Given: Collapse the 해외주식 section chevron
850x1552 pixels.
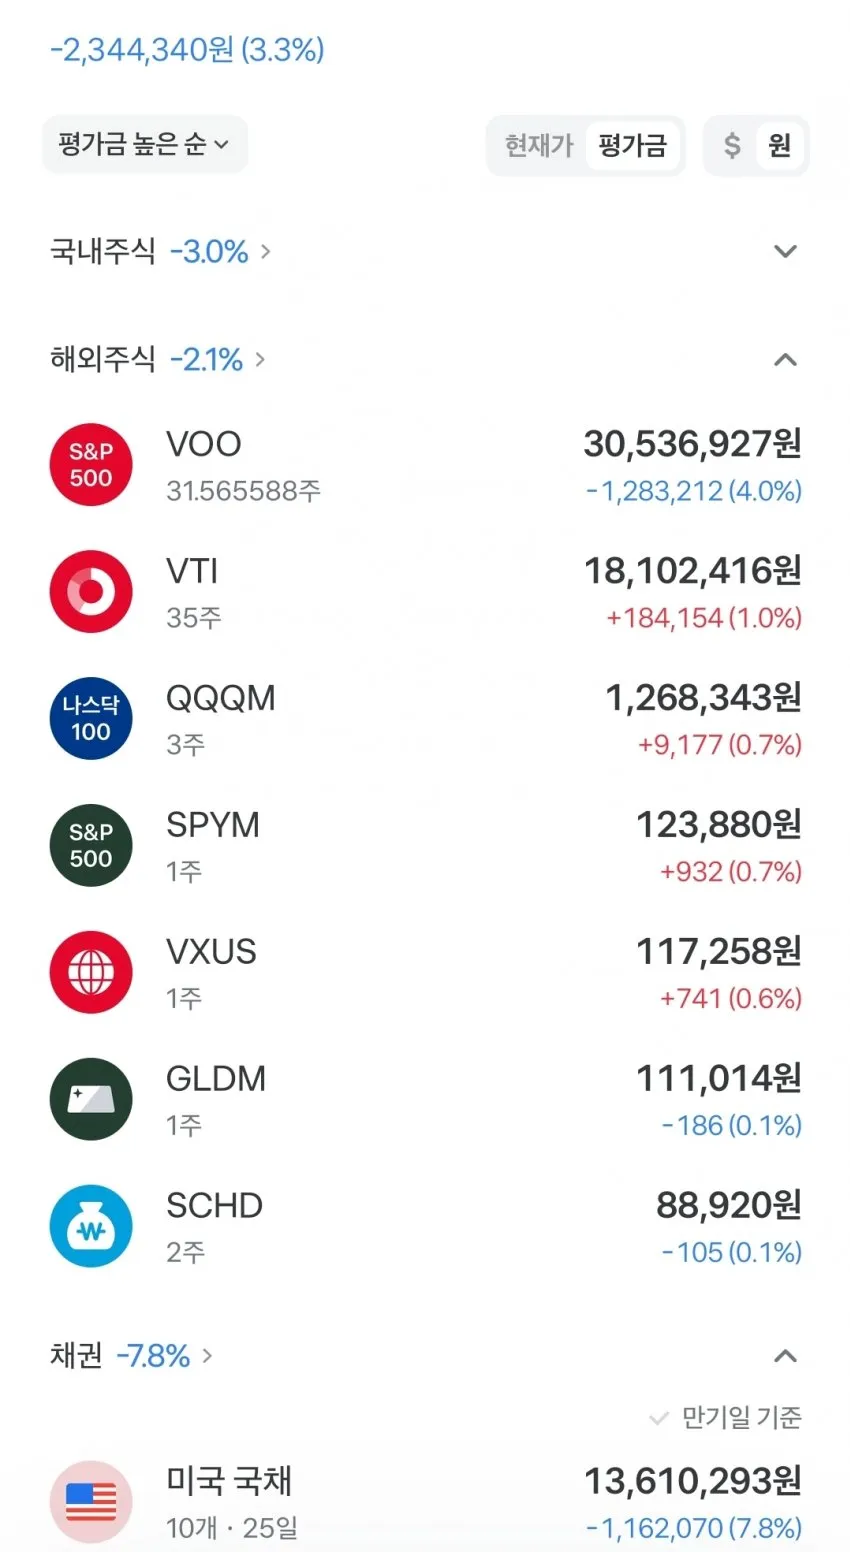Looking at the screenshot, I should coord(786,359).
